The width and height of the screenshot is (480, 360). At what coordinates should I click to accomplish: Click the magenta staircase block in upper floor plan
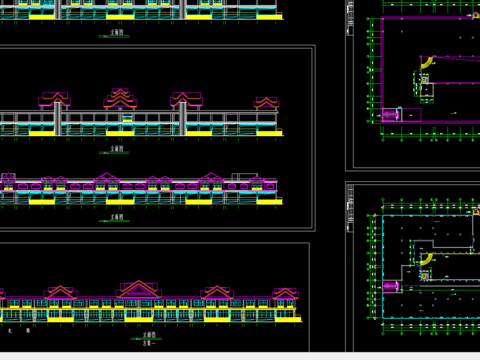pos(390,114)
